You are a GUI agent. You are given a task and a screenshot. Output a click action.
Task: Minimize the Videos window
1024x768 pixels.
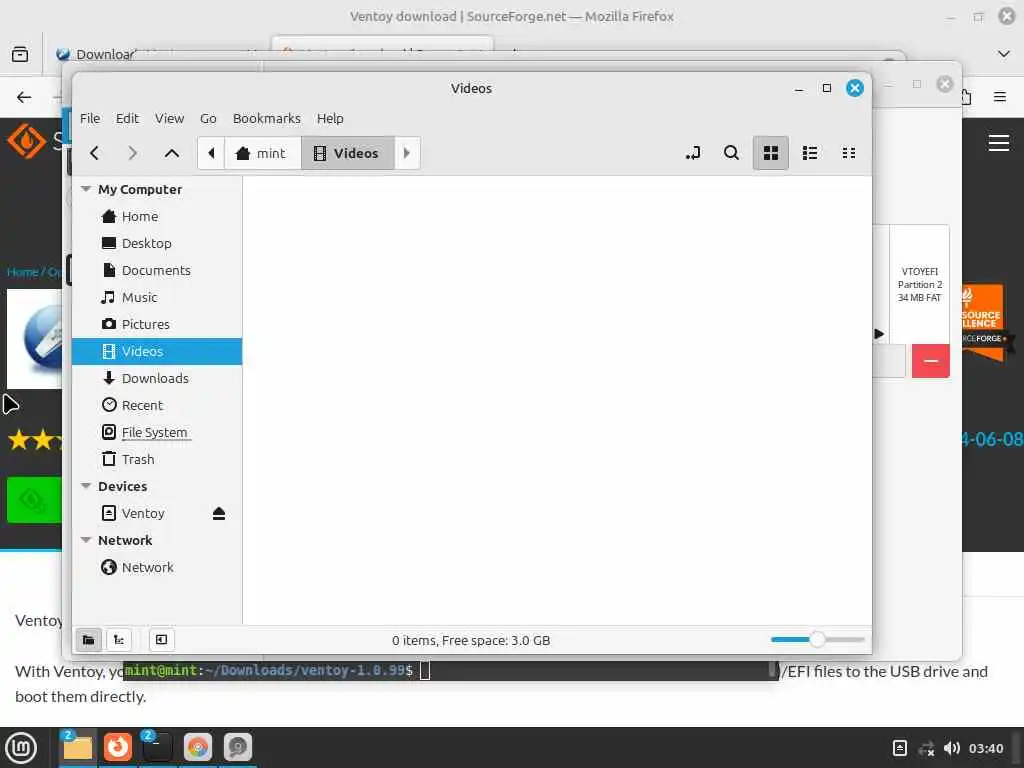point(799,88)
